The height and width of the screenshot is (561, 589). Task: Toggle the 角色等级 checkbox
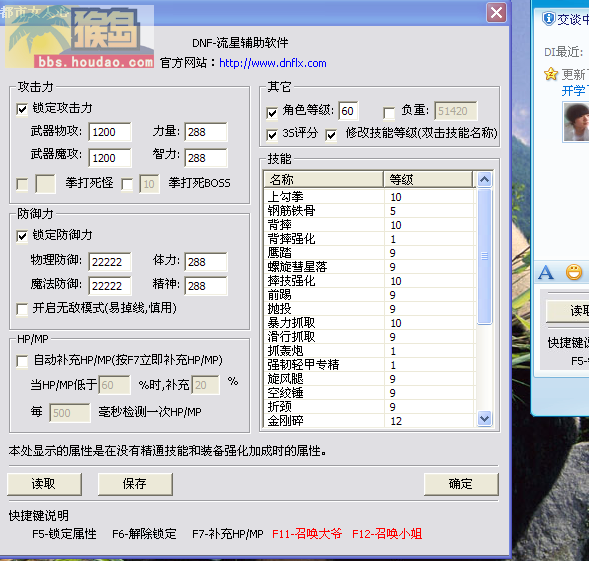pyautogui.click(x=272, y=112)
